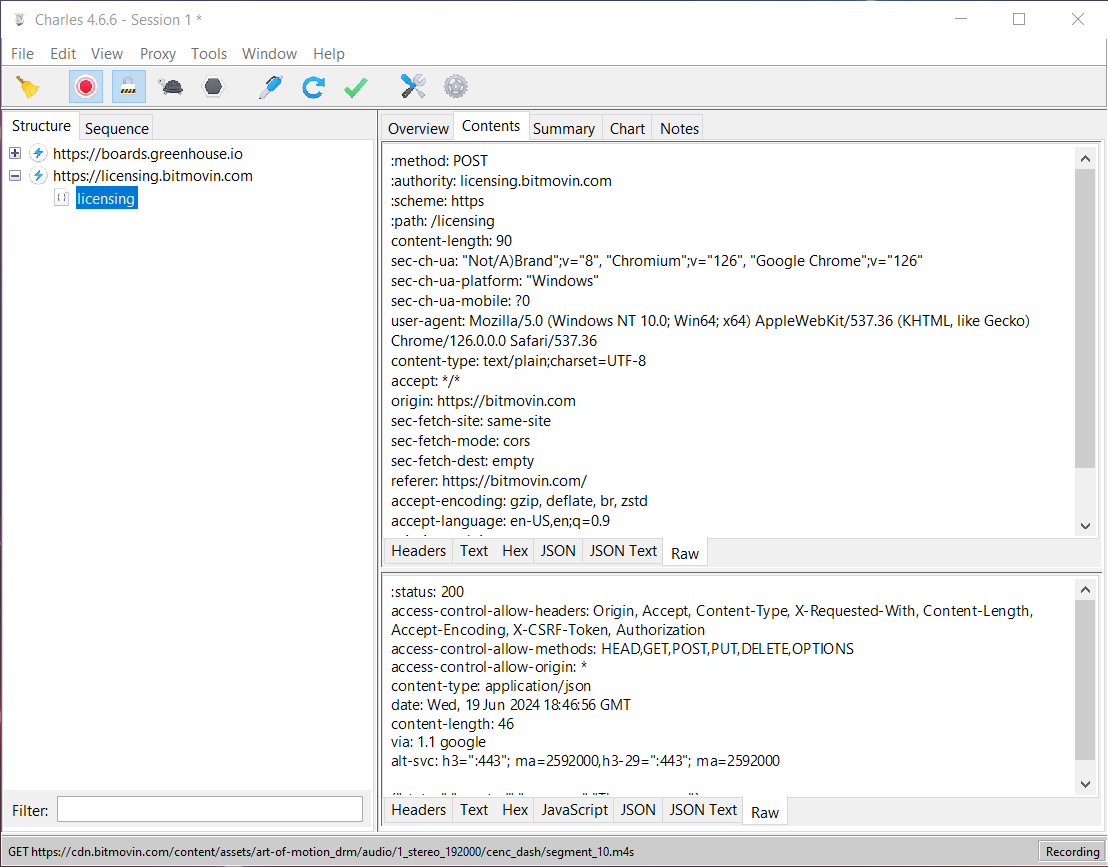Show response Text view
1108x867 pixels.
coord(473,810)
